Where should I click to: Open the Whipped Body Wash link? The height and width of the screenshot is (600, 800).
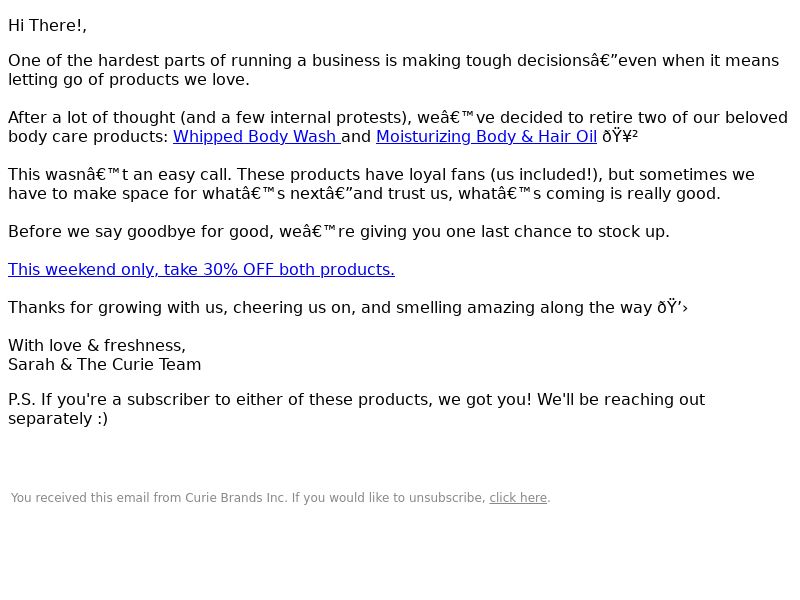pos(257,137)
